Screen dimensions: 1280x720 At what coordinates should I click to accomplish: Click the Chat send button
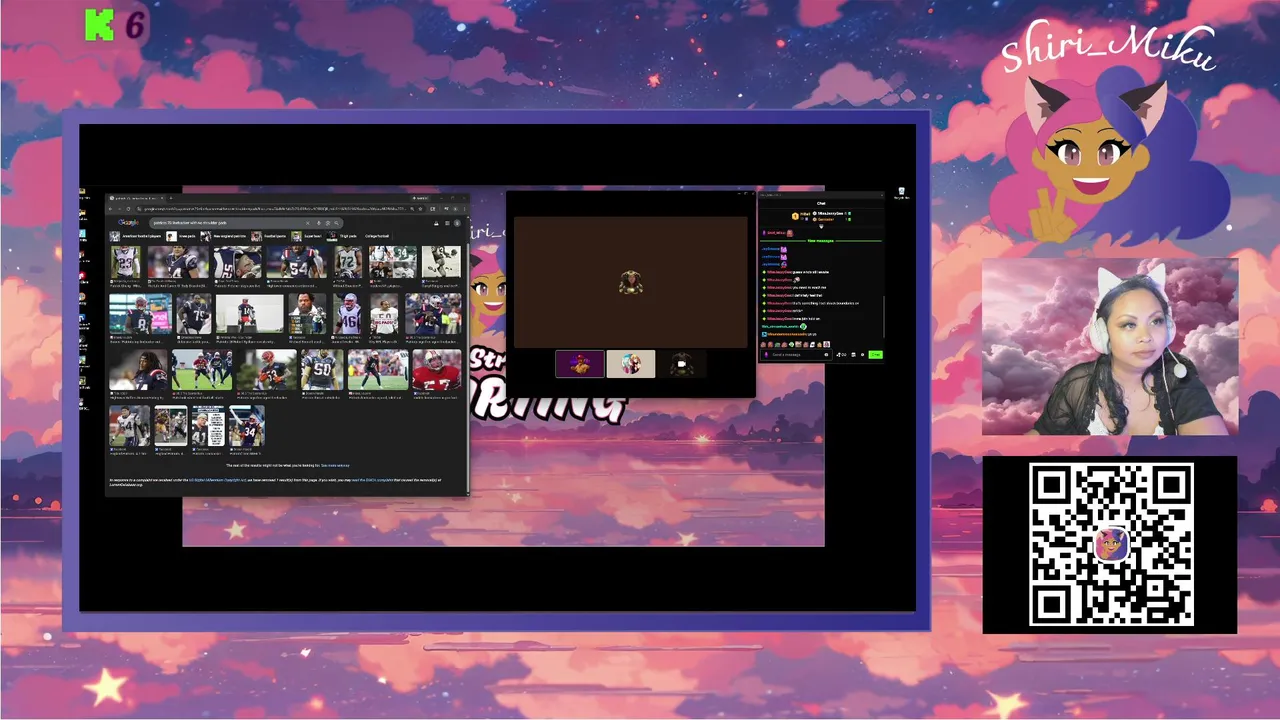[876, 355]
